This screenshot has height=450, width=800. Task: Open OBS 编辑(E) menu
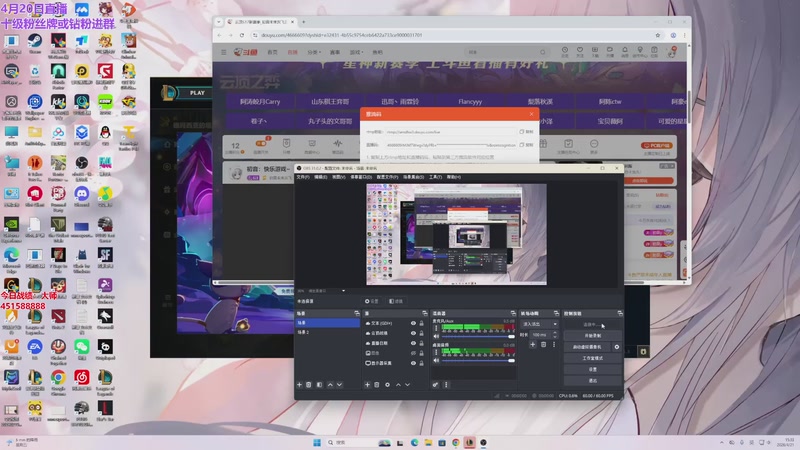coord(320,177)
